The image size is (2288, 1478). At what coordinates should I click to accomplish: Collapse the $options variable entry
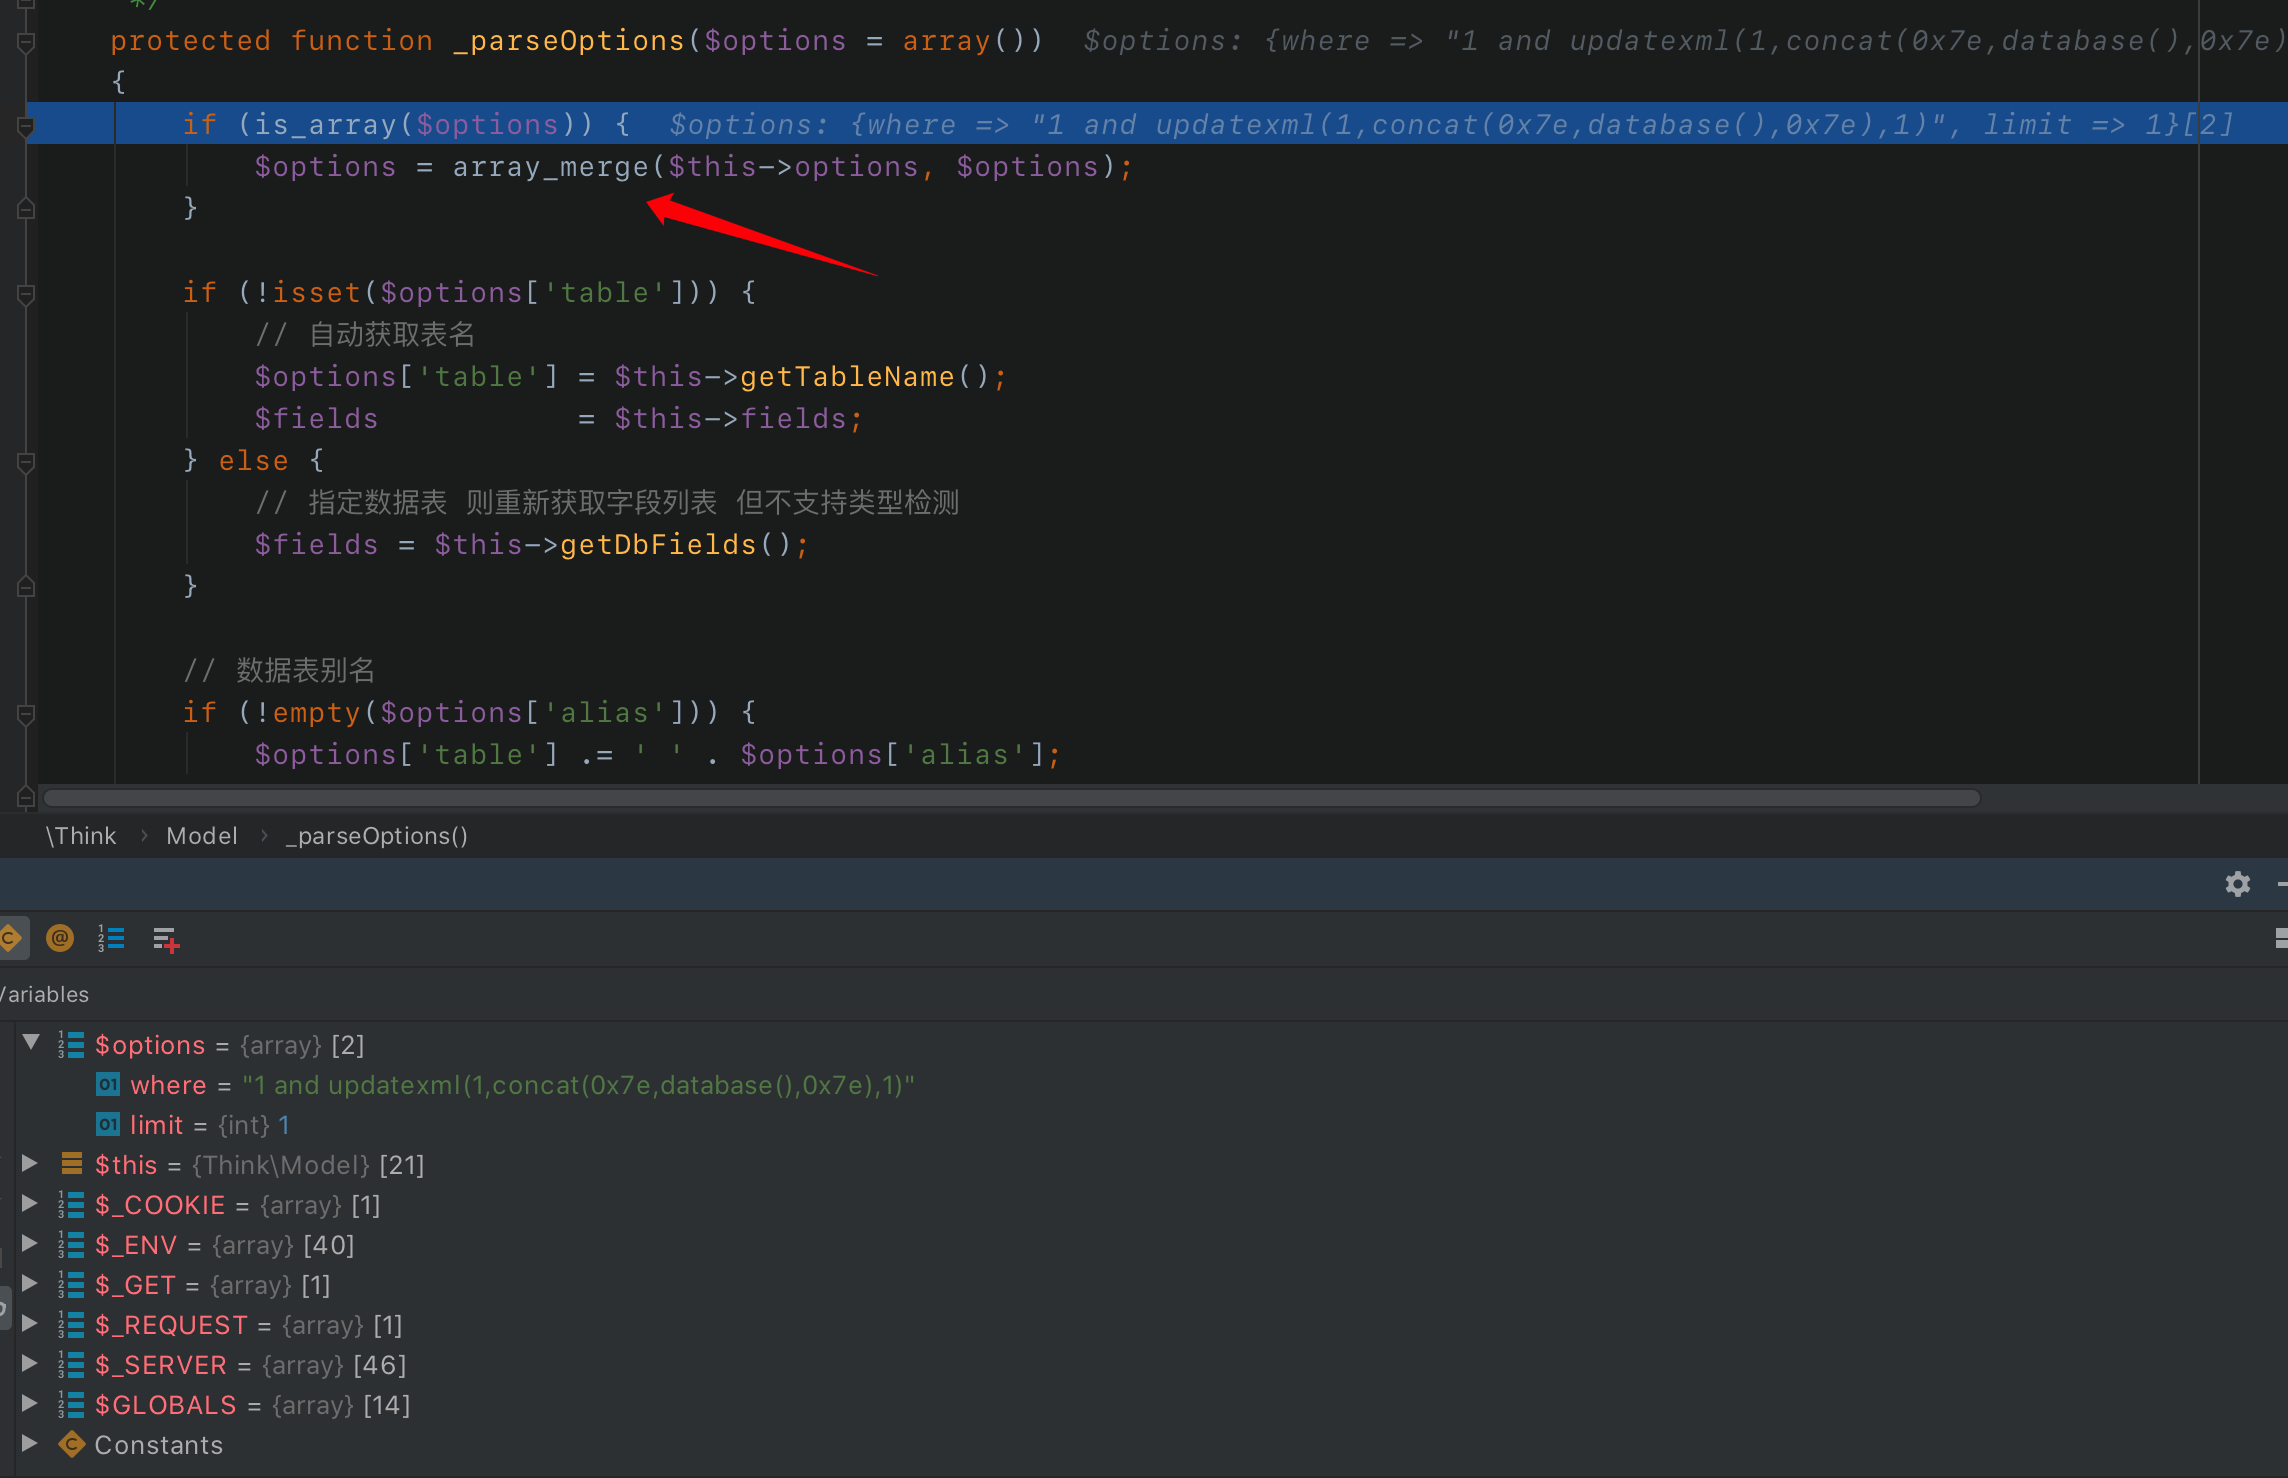coord(30,1041)
